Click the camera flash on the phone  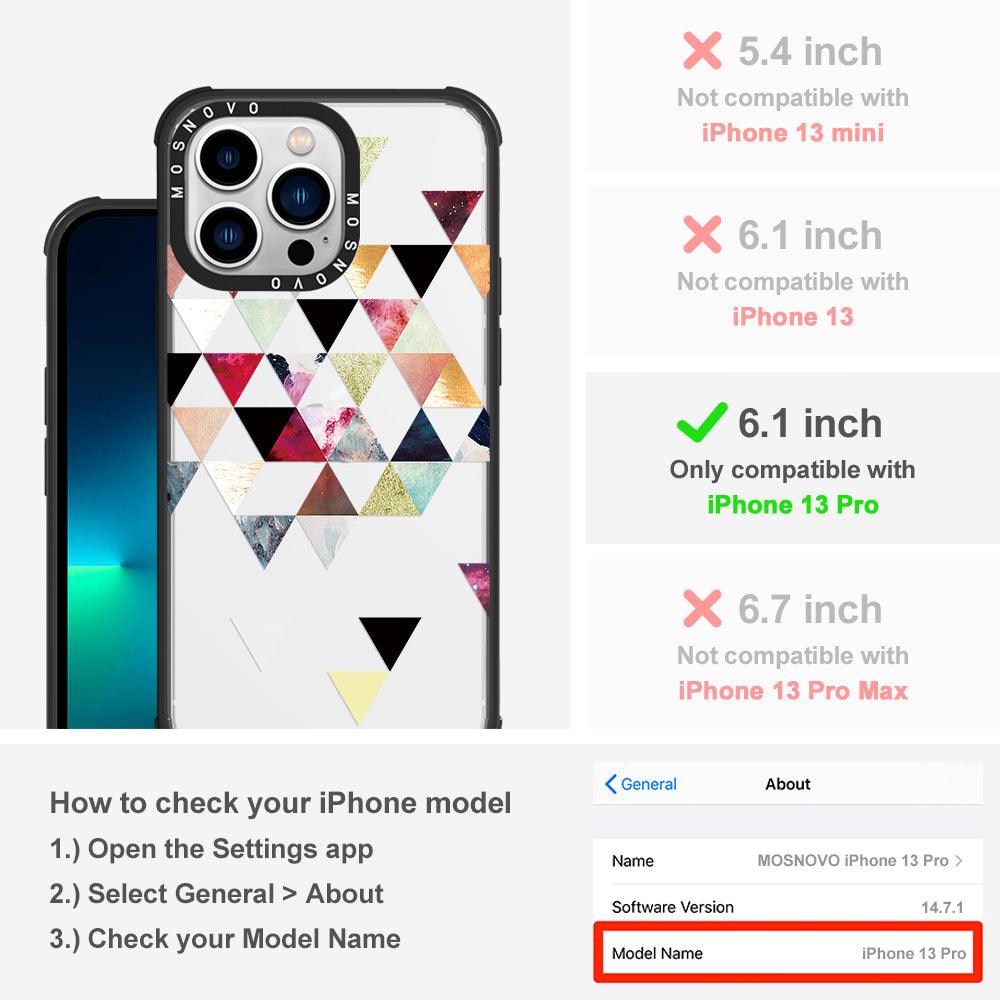(300, 140)
